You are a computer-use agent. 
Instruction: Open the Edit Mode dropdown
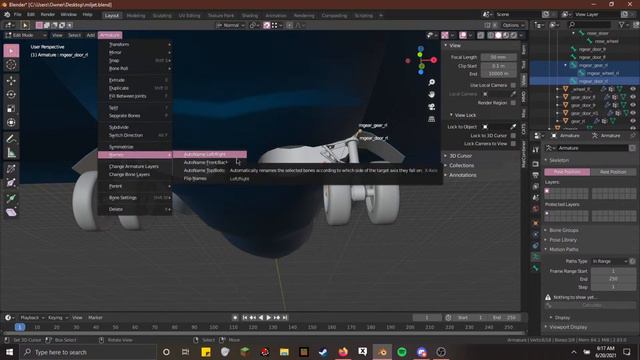coord(26,36)
